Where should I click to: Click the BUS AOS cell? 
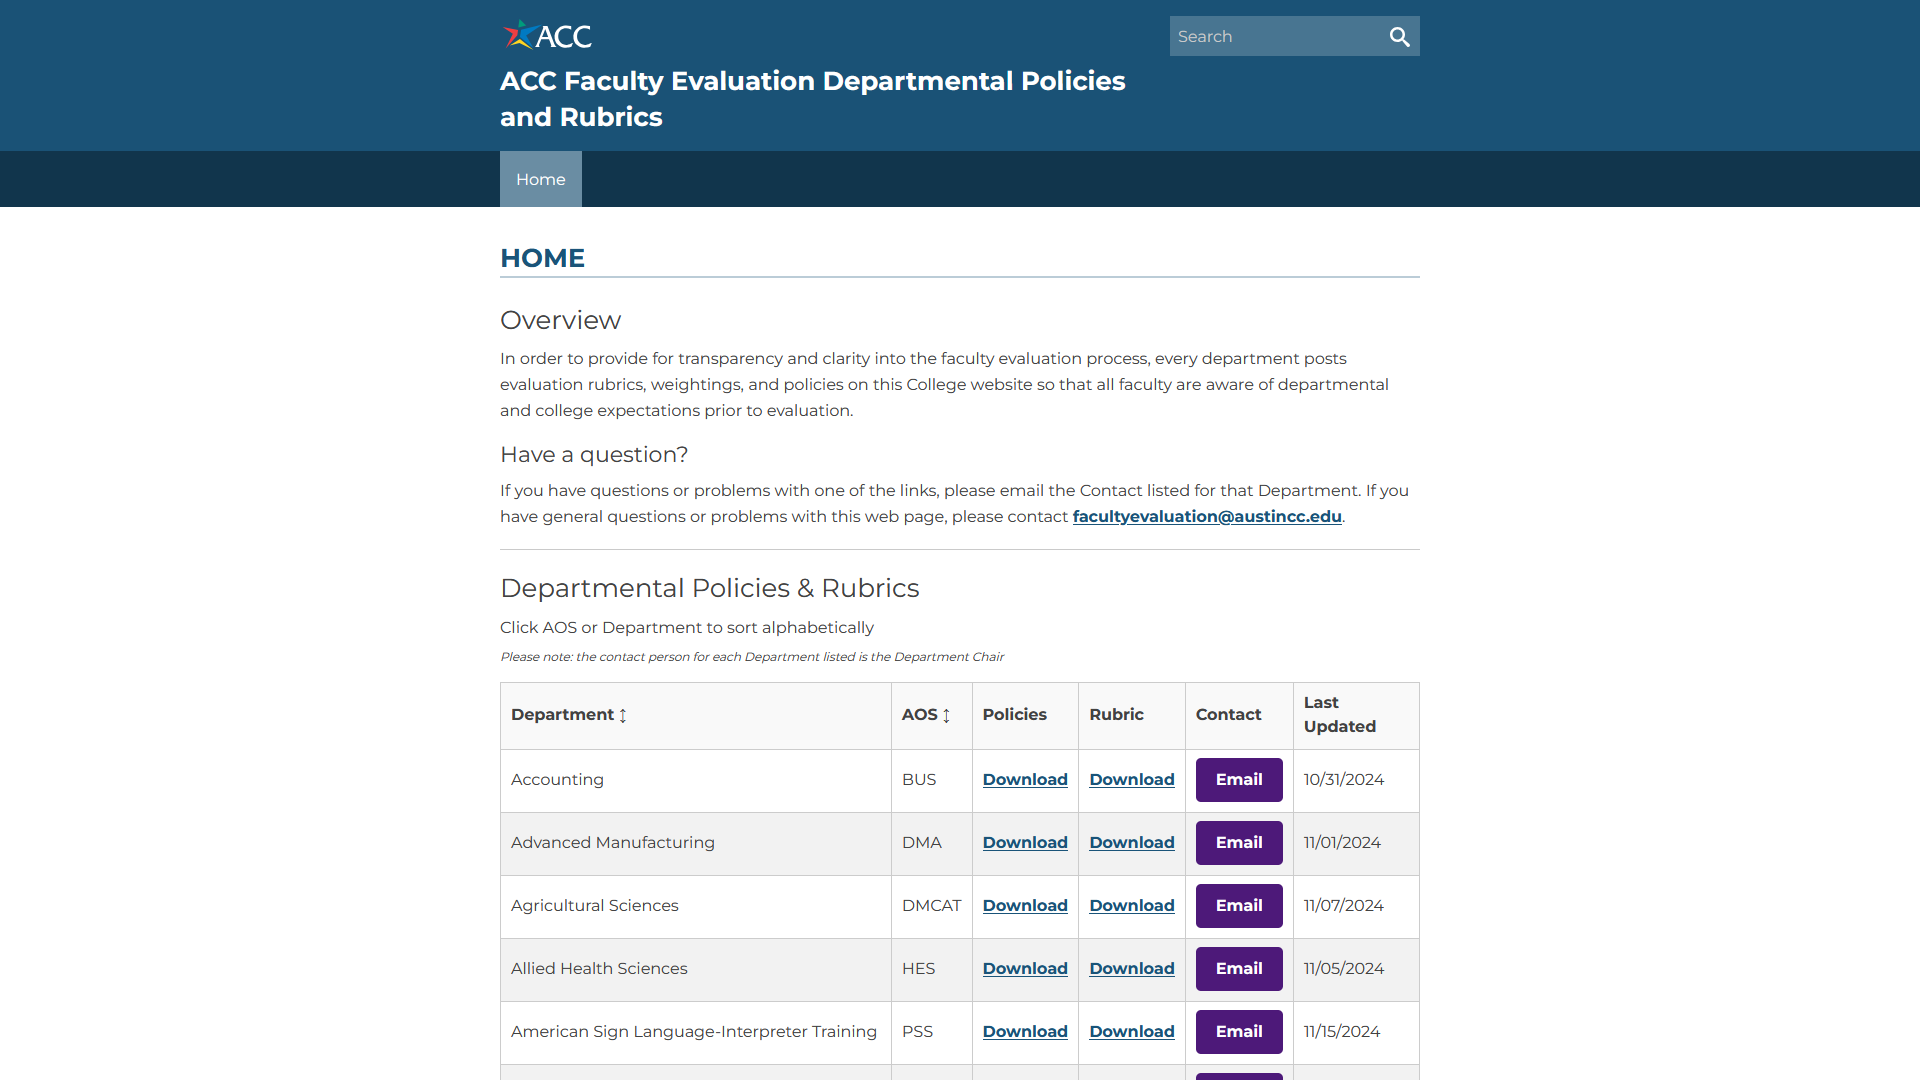[931, 780]
